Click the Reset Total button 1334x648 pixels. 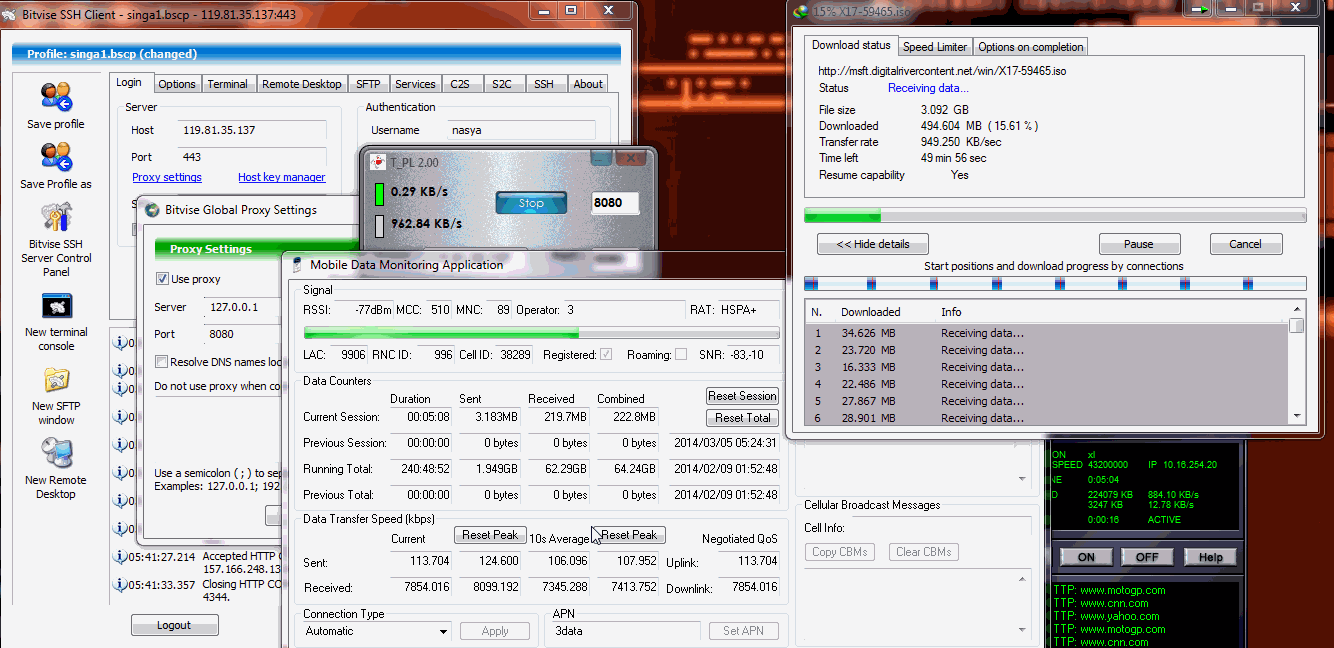click(x=742, y=418)
